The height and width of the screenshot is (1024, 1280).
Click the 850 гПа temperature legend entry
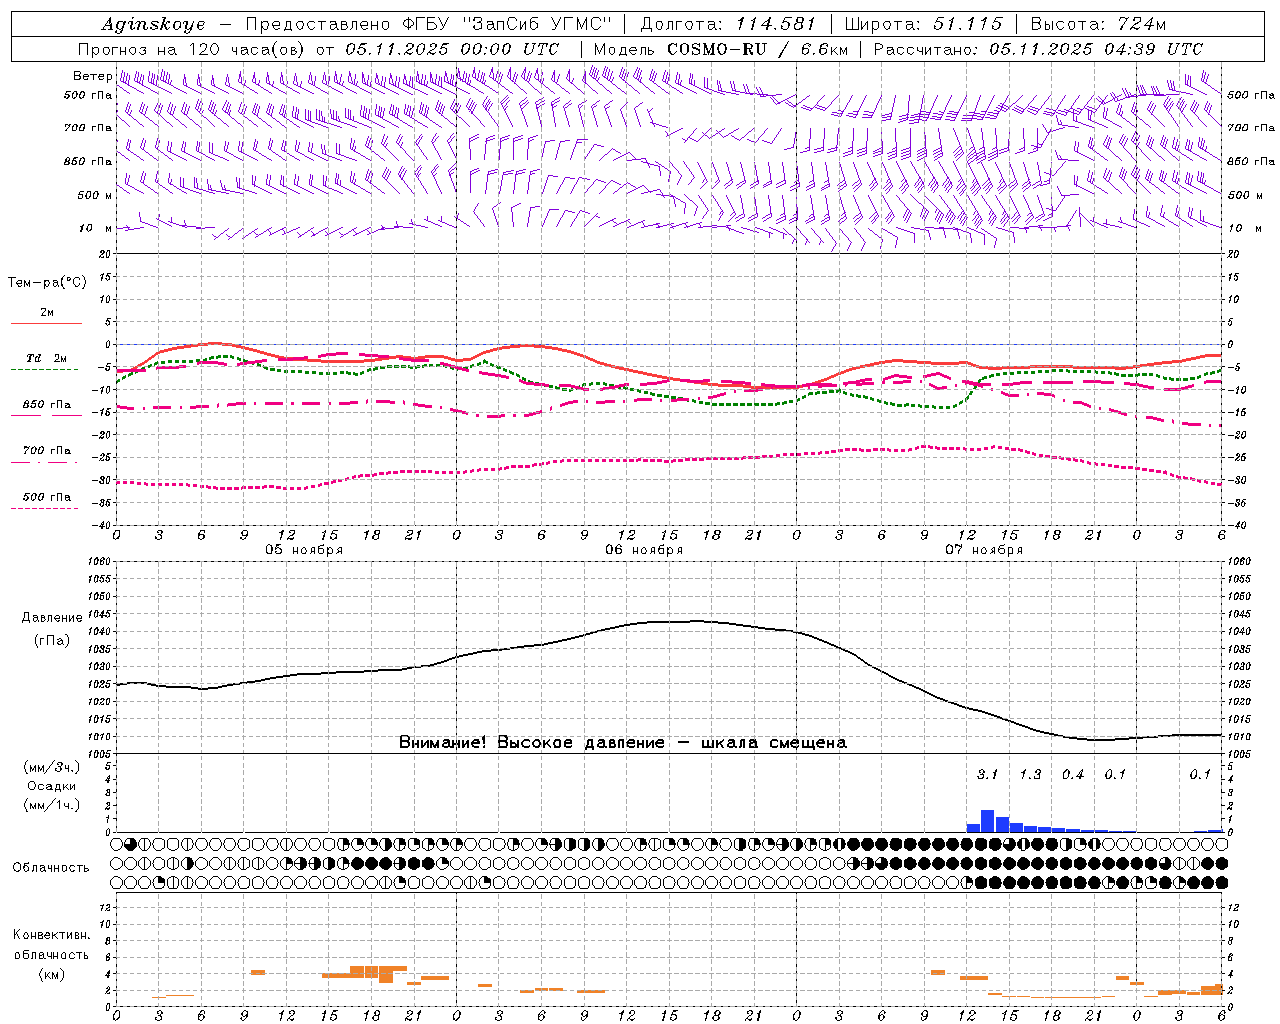[46, 405]
